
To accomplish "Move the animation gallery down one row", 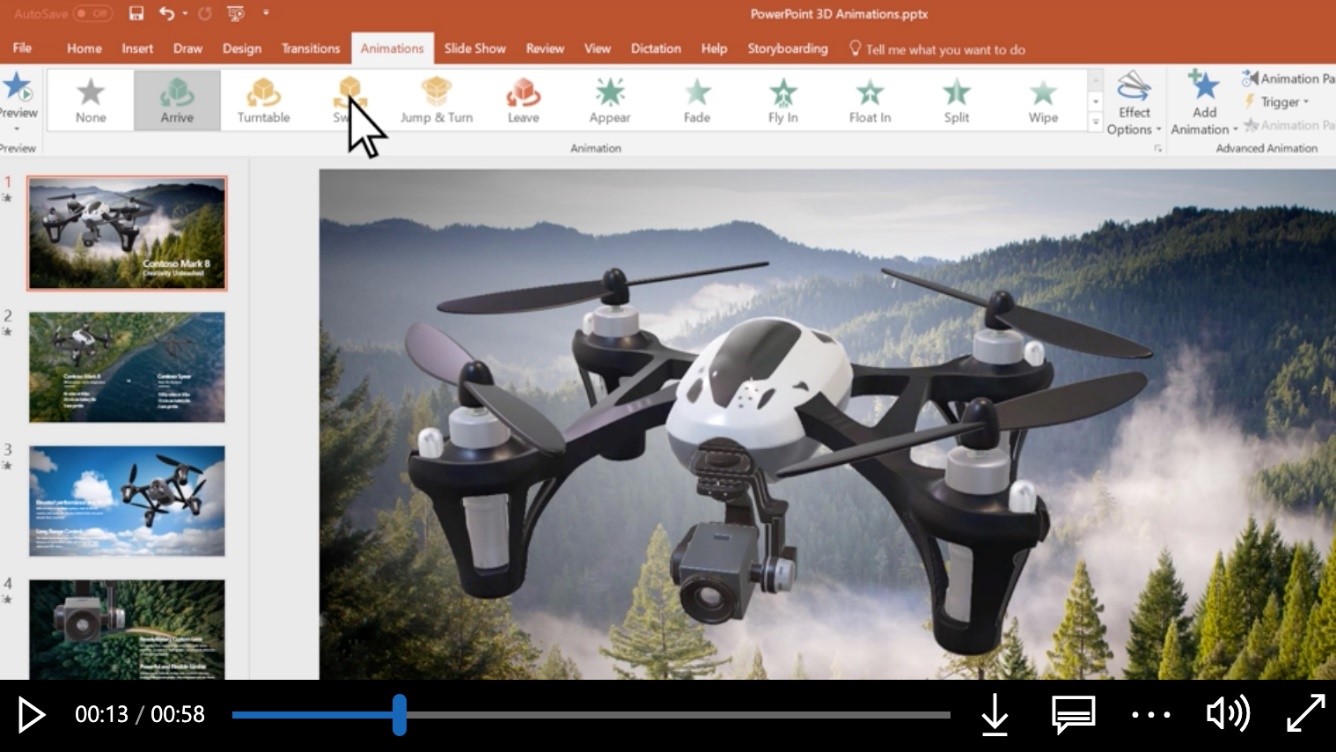I will pyautogui.click(x=1095, y=101).
